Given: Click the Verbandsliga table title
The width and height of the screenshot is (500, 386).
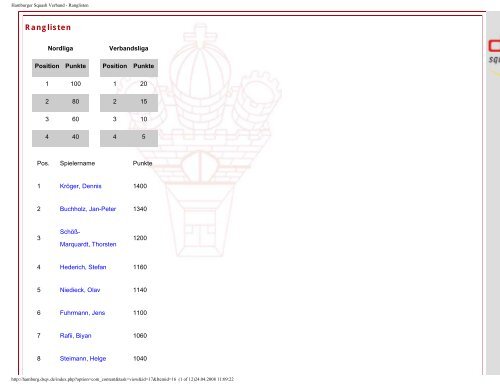Looking at the screenshot, I should 129,48.
